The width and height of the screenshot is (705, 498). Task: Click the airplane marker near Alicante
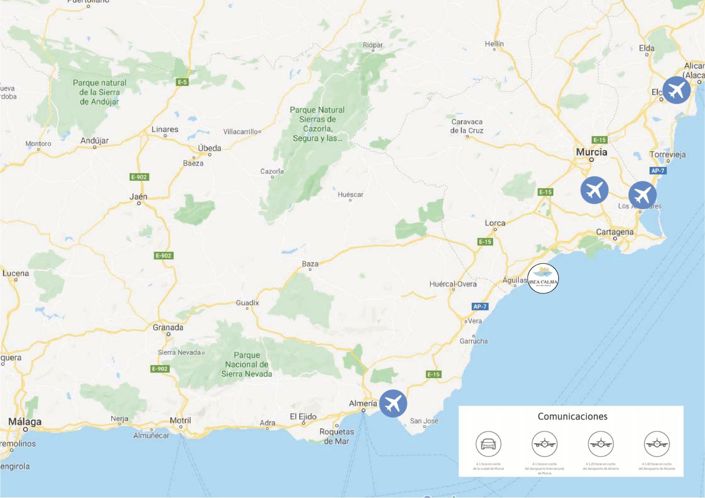click(676, 90)
